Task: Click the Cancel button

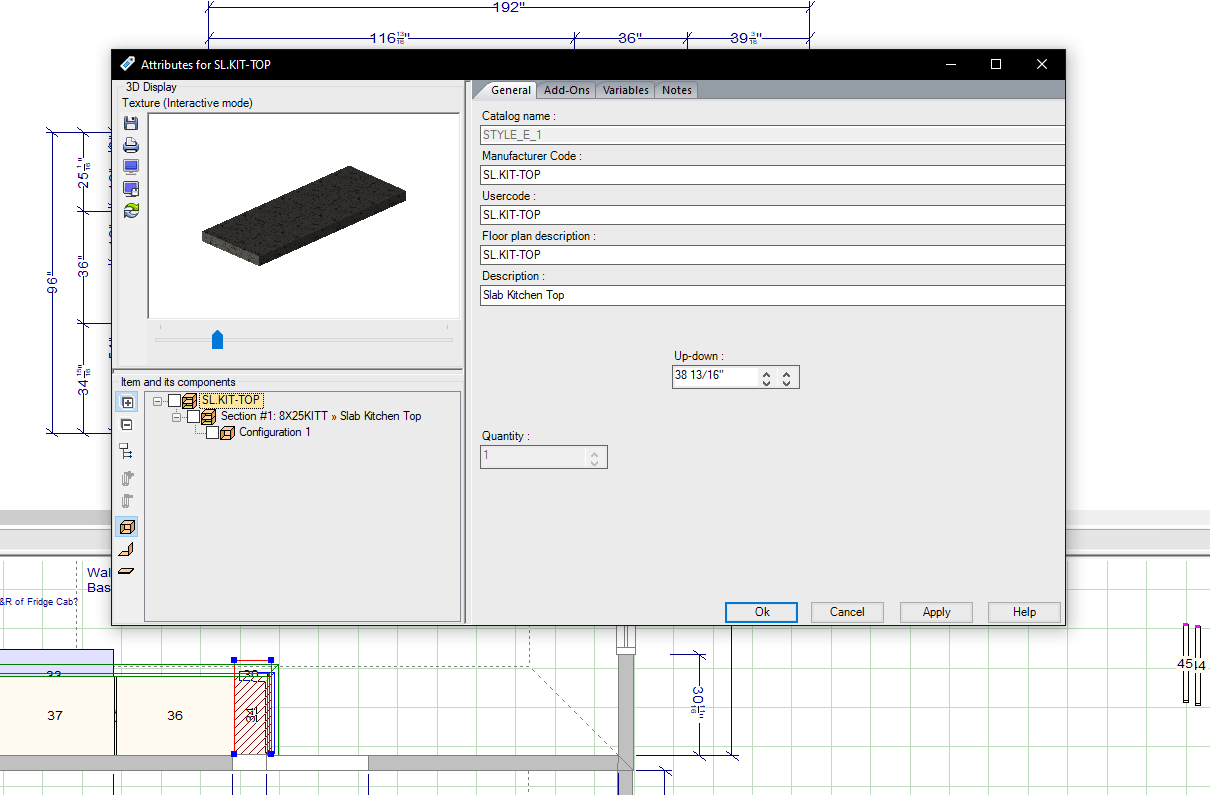Action: click(847, 612)
